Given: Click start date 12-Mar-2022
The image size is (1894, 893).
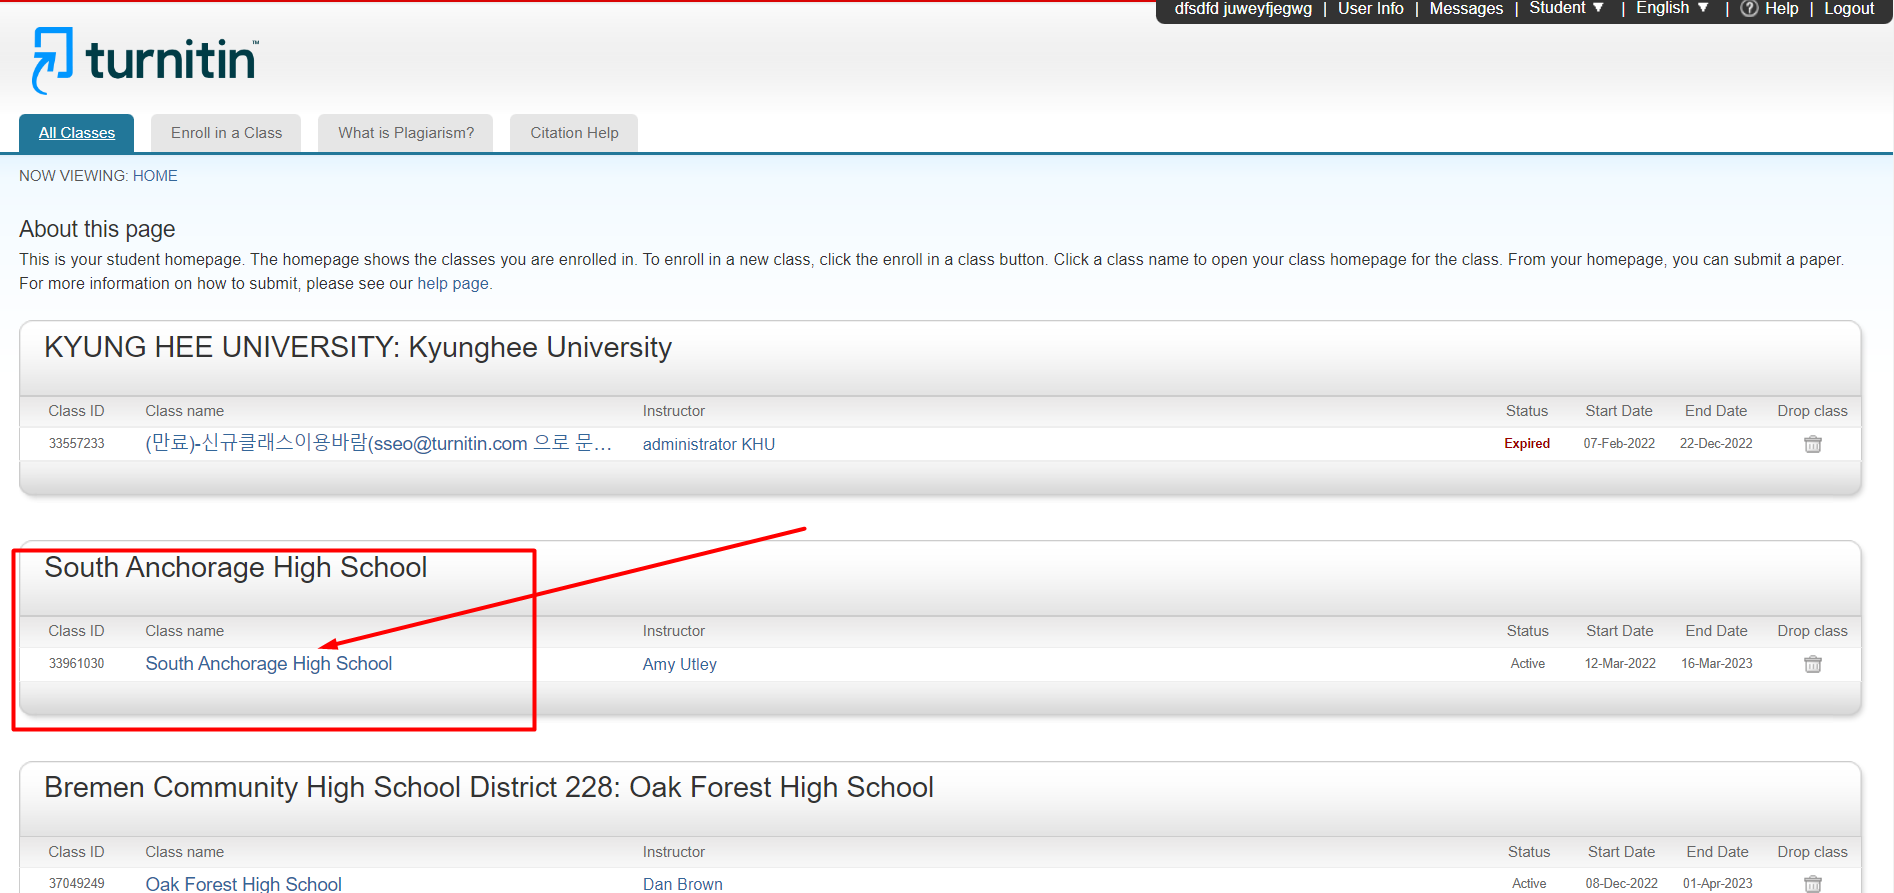Looking at the screenshot, I should point(1620,663).
